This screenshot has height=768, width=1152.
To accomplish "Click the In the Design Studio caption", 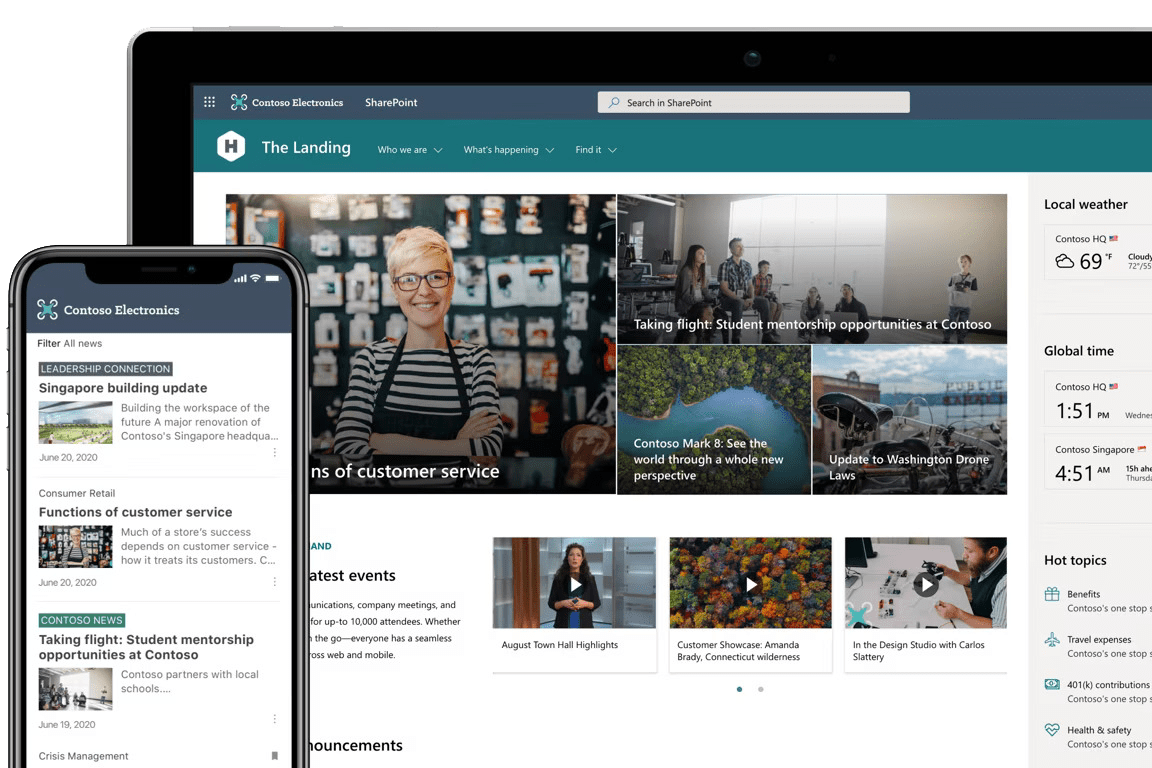I will click(918, 650).
